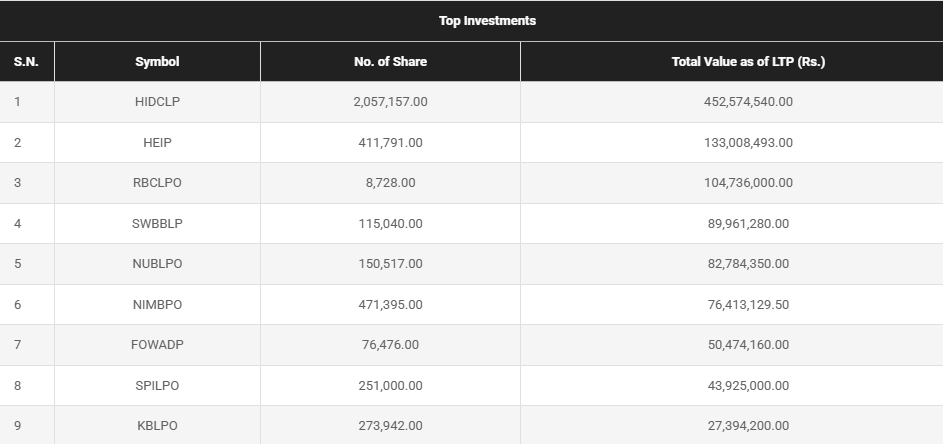Select the 8,728.00 shares cell

pos(390,183)
